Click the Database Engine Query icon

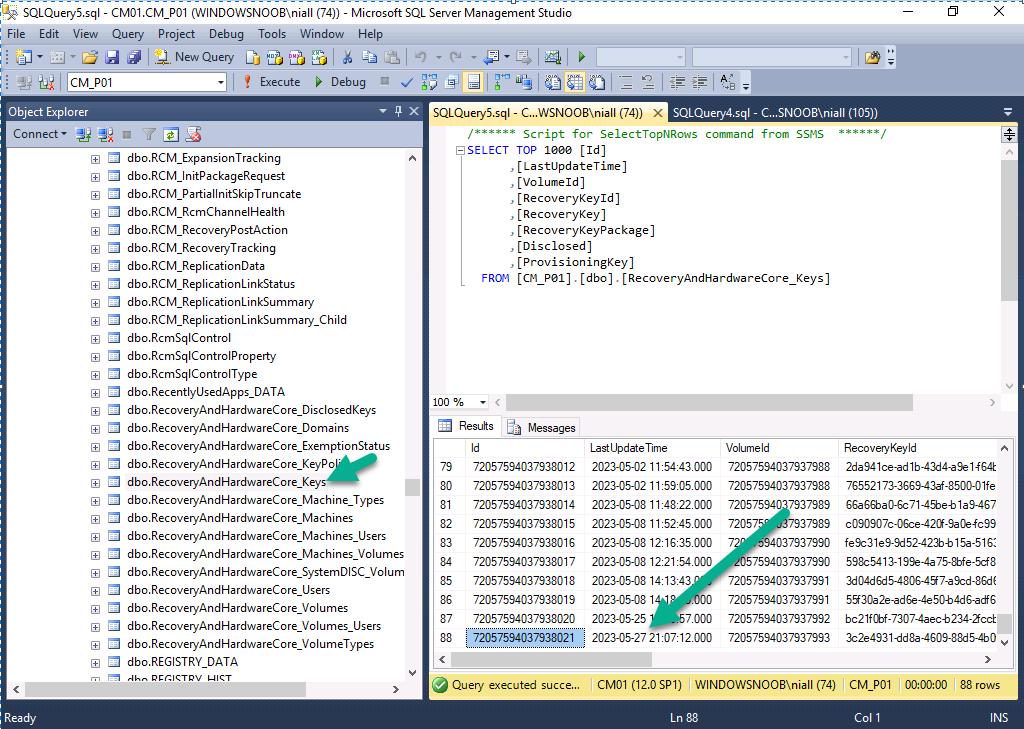253,57
